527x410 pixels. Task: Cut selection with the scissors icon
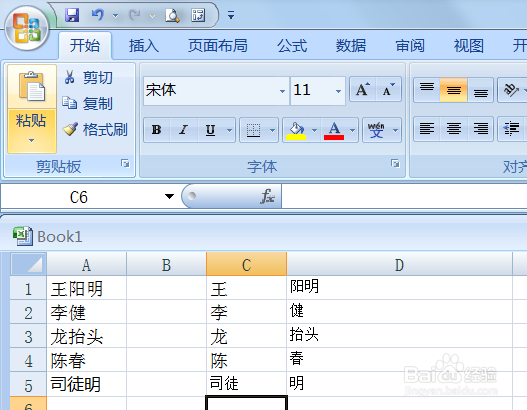69,77
